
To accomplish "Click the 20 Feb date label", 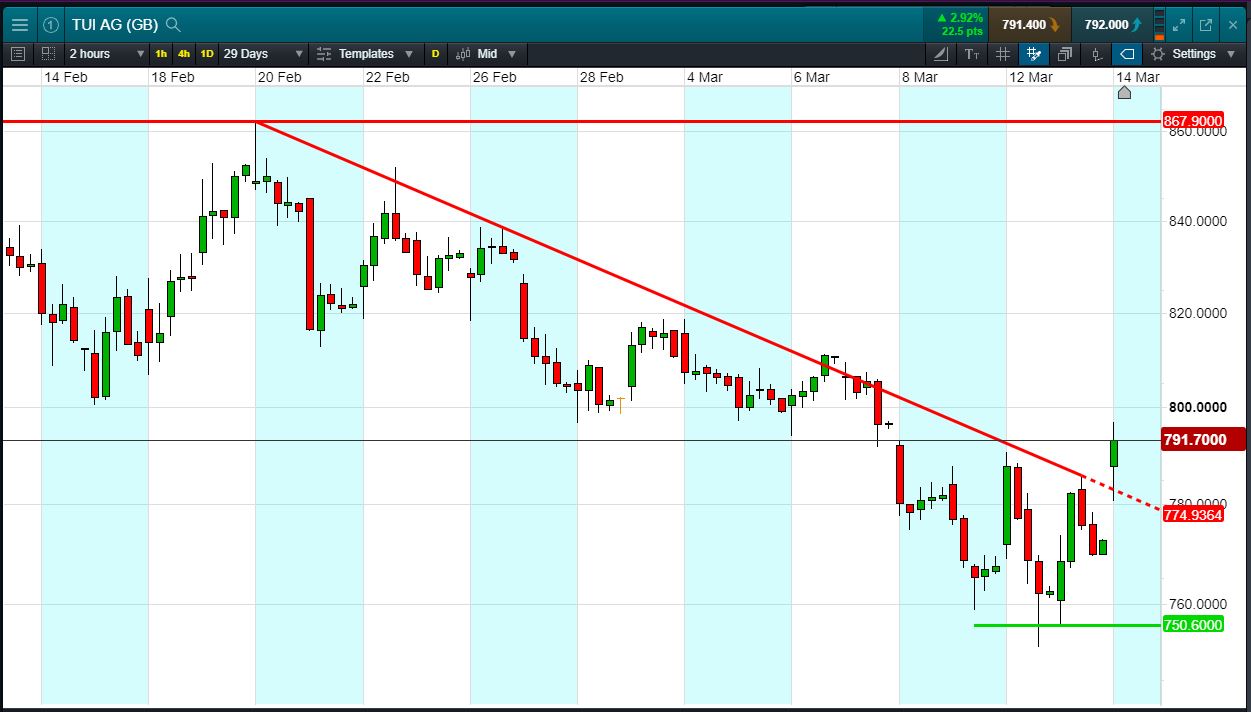I will (280, 77).
